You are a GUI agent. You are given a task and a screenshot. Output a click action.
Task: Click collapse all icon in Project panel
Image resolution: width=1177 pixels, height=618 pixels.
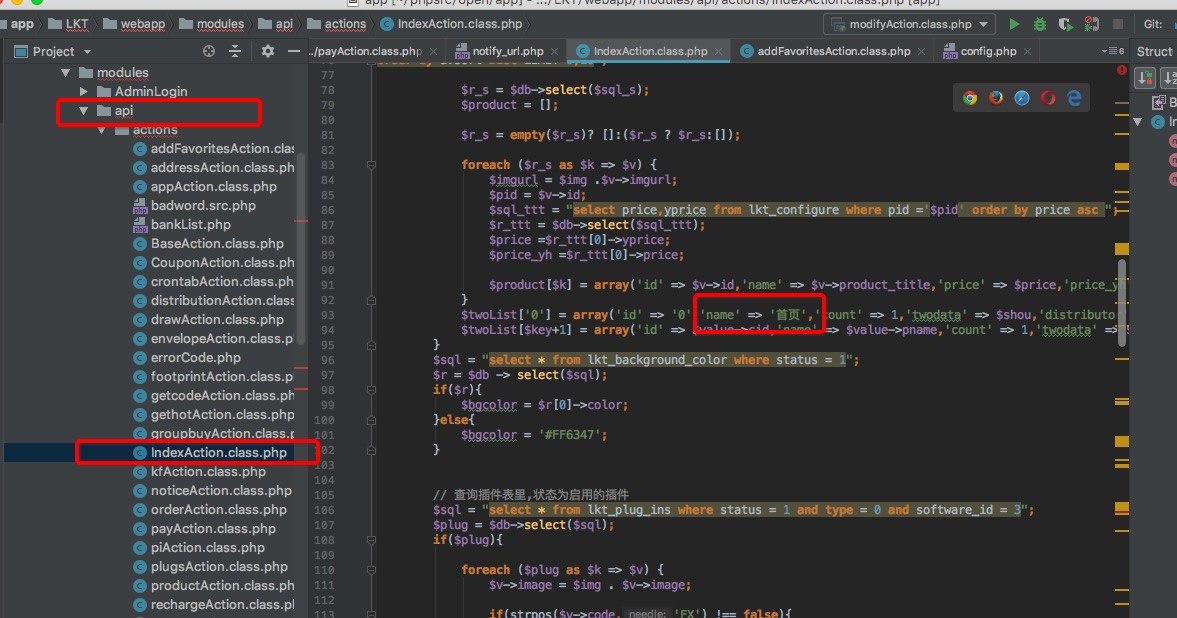pos(235,51)
